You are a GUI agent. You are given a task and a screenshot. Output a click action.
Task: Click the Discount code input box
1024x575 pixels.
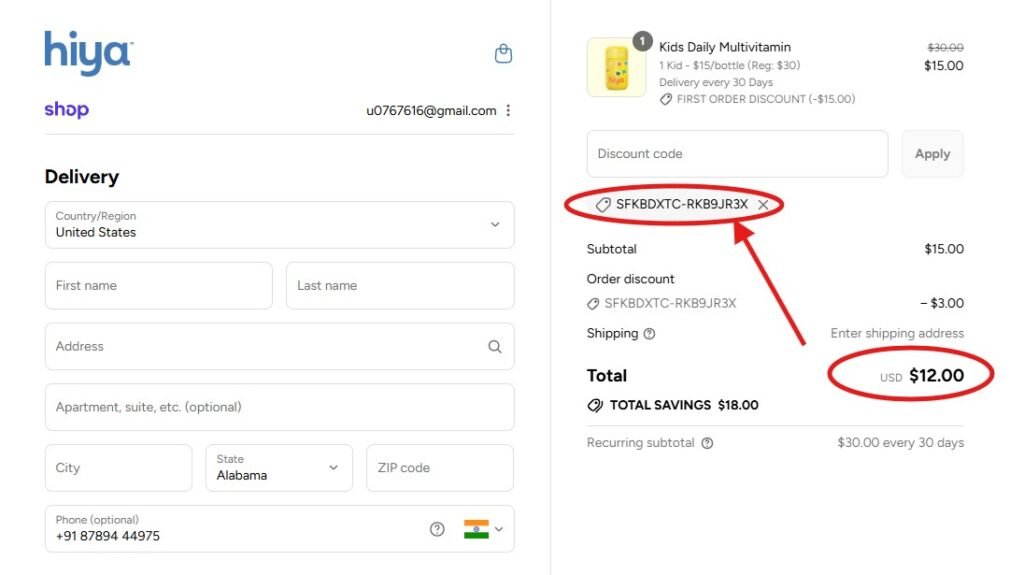pos(737,154)
